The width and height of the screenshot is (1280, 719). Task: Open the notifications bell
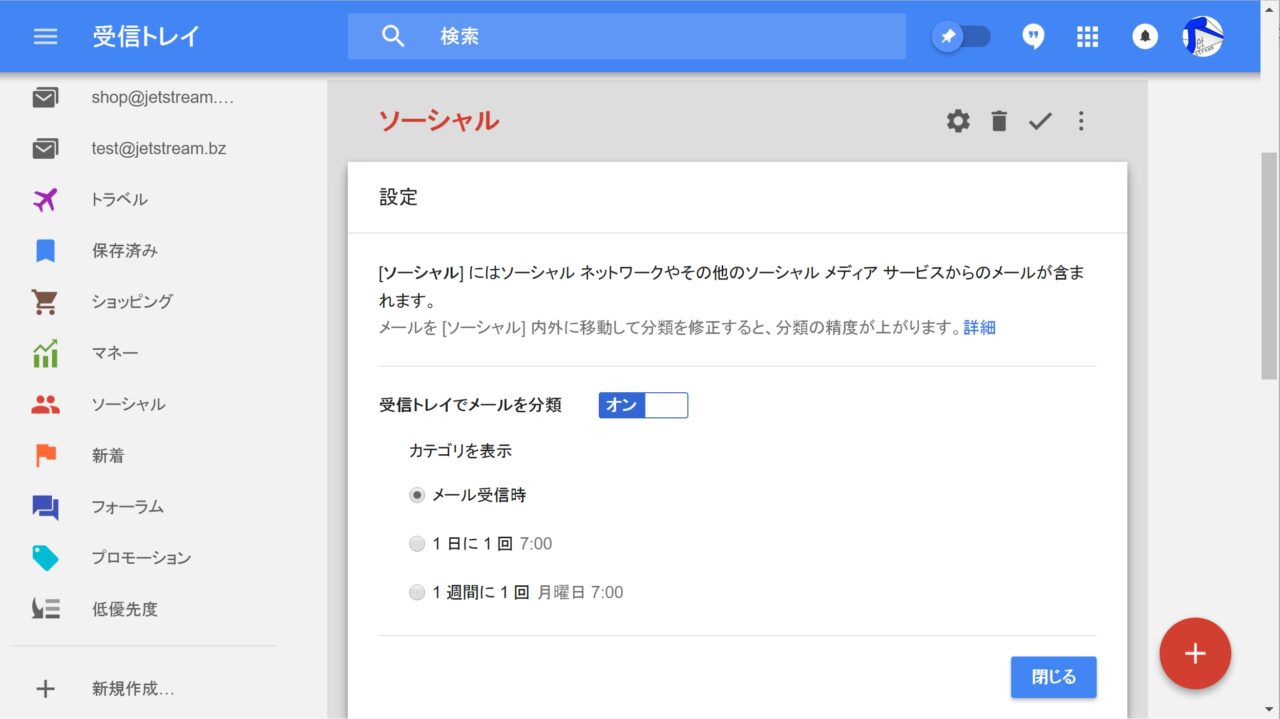click(1144, 37)
